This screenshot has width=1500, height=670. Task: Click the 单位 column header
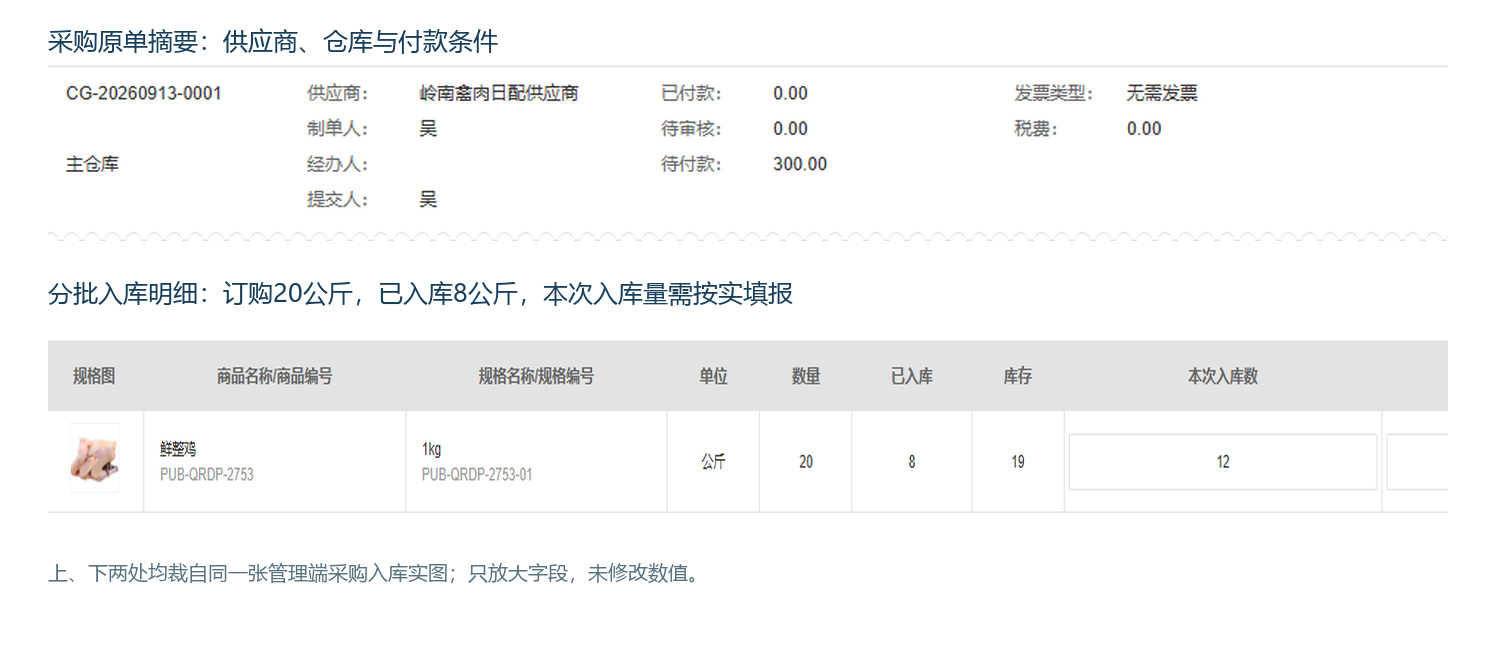pyautogui.click(x=713, y=376)
